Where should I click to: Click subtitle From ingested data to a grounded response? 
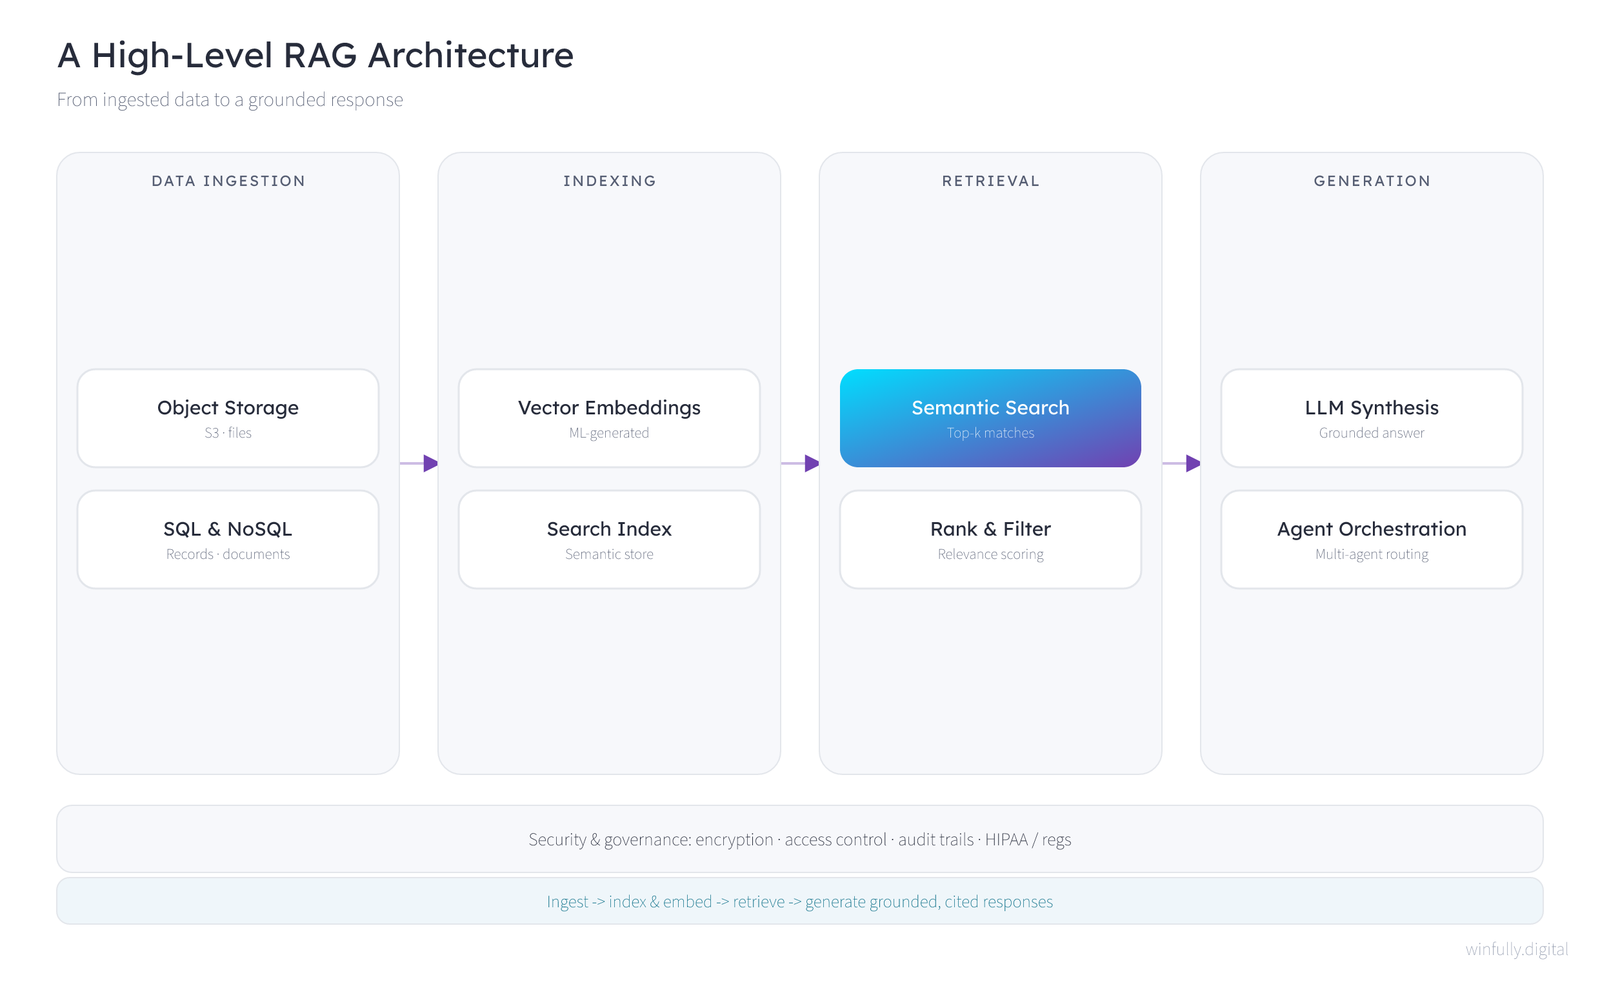coord(230,100)
